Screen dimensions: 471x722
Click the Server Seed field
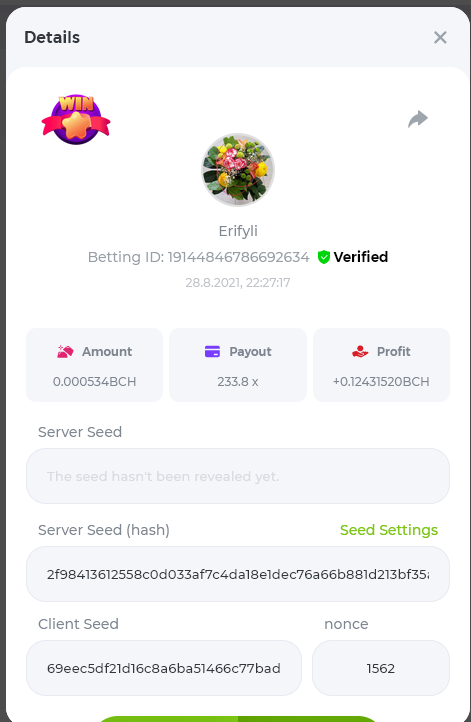pyautogui.click(x=238, y=476)
